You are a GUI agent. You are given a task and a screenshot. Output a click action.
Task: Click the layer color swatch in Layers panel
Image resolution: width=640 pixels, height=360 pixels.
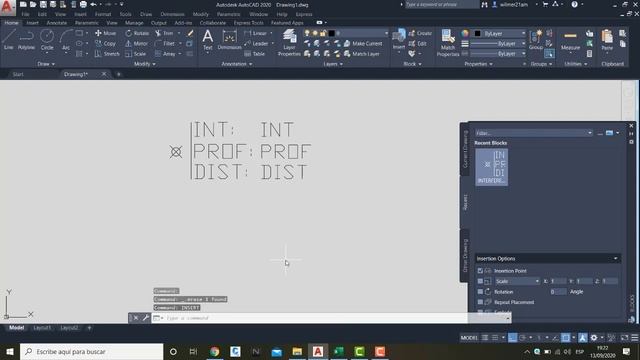pyautogui.click(x=331, y=33)
